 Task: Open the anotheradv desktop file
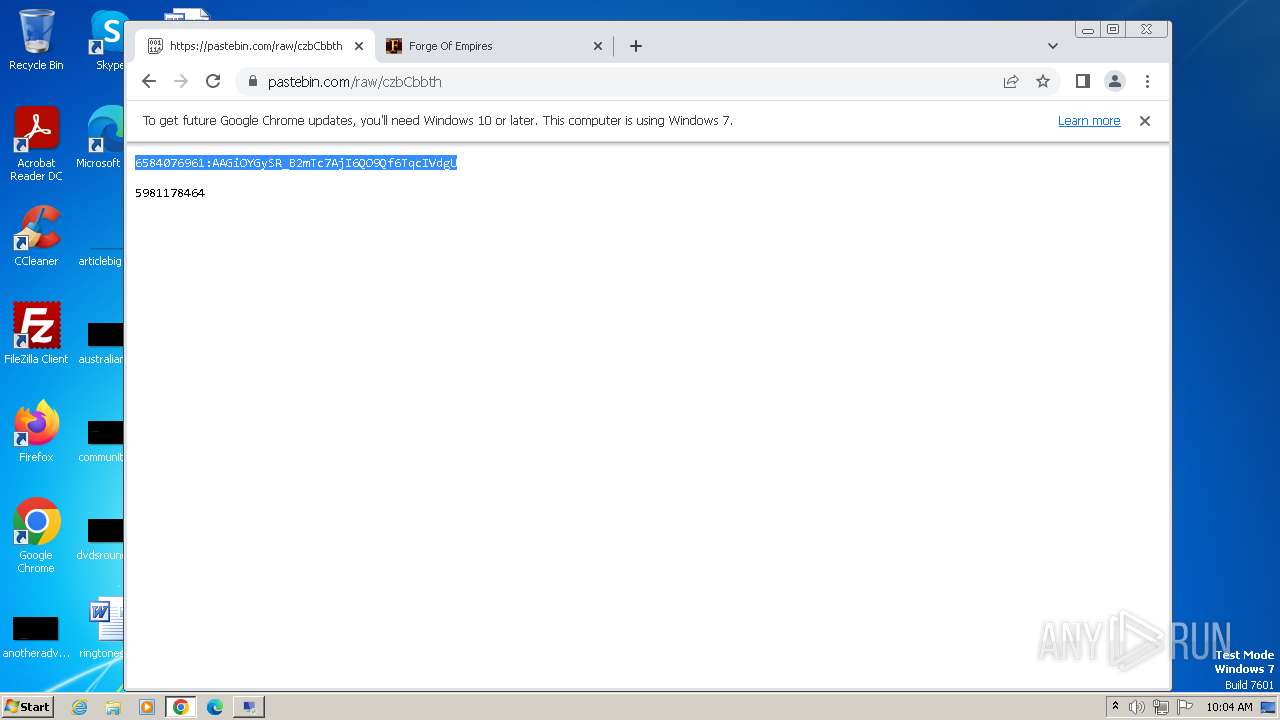[36, 636]
